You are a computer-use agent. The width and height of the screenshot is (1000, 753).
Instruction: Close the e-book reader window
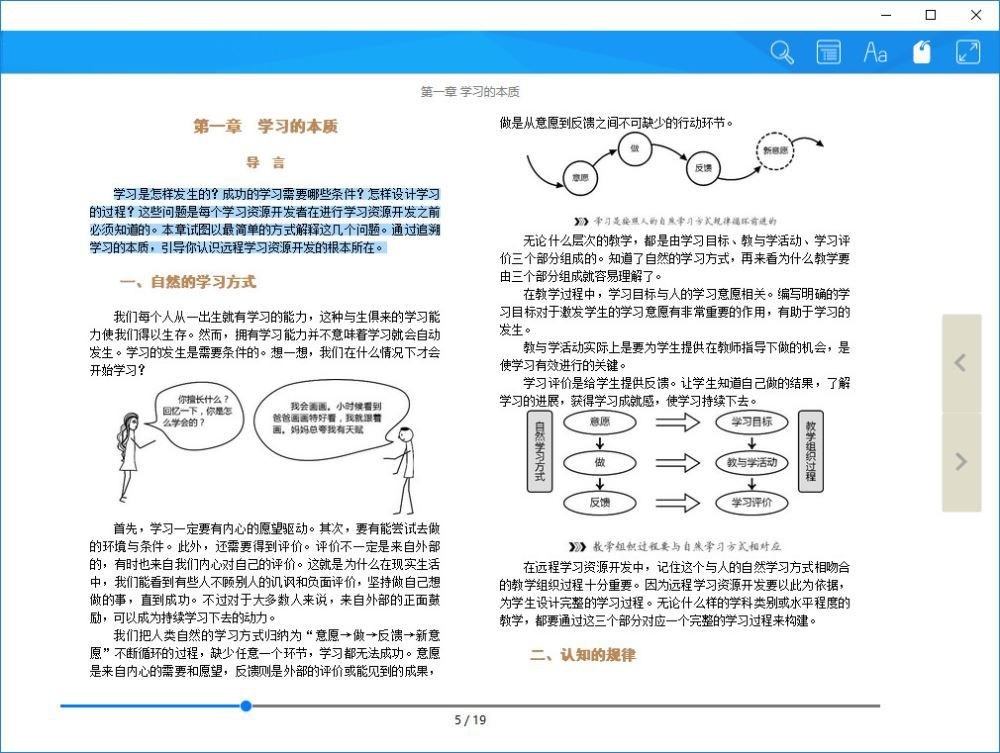976,15
